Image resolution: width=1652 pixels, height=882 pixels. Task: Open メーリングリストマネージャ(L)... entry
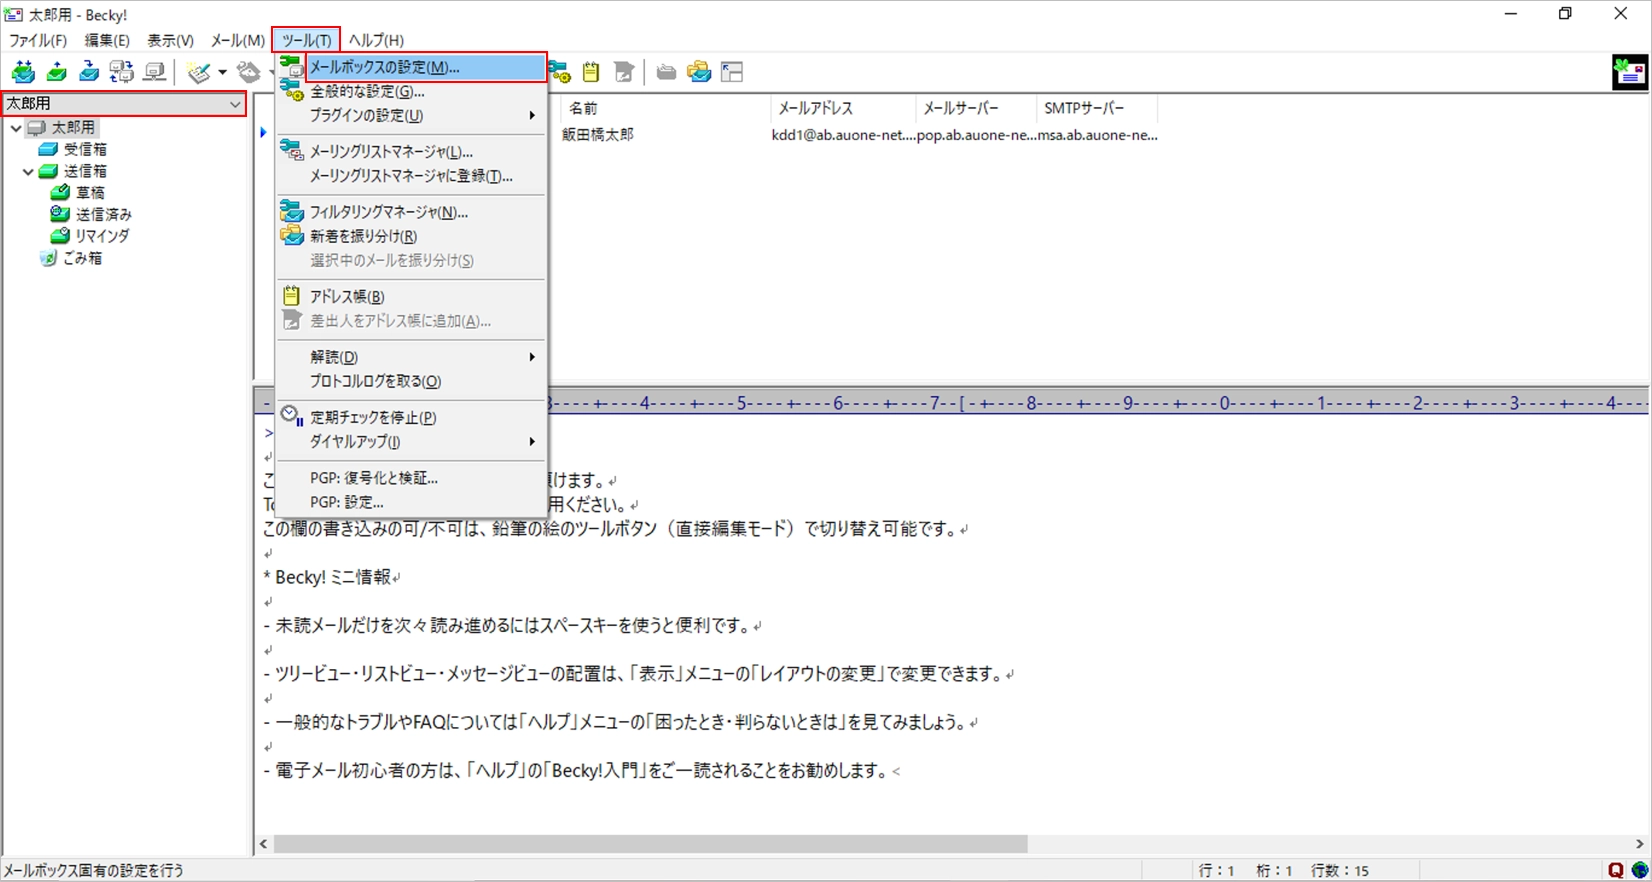[x=412, y=152]
